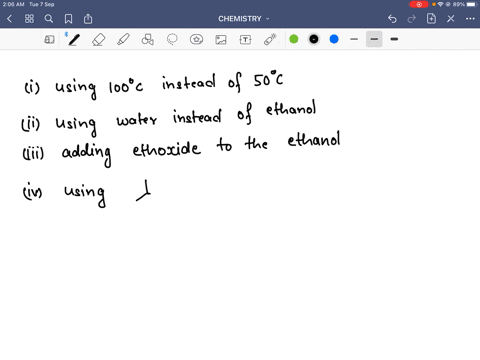Redo the undone stroke
480x360 pixels.
412,19
